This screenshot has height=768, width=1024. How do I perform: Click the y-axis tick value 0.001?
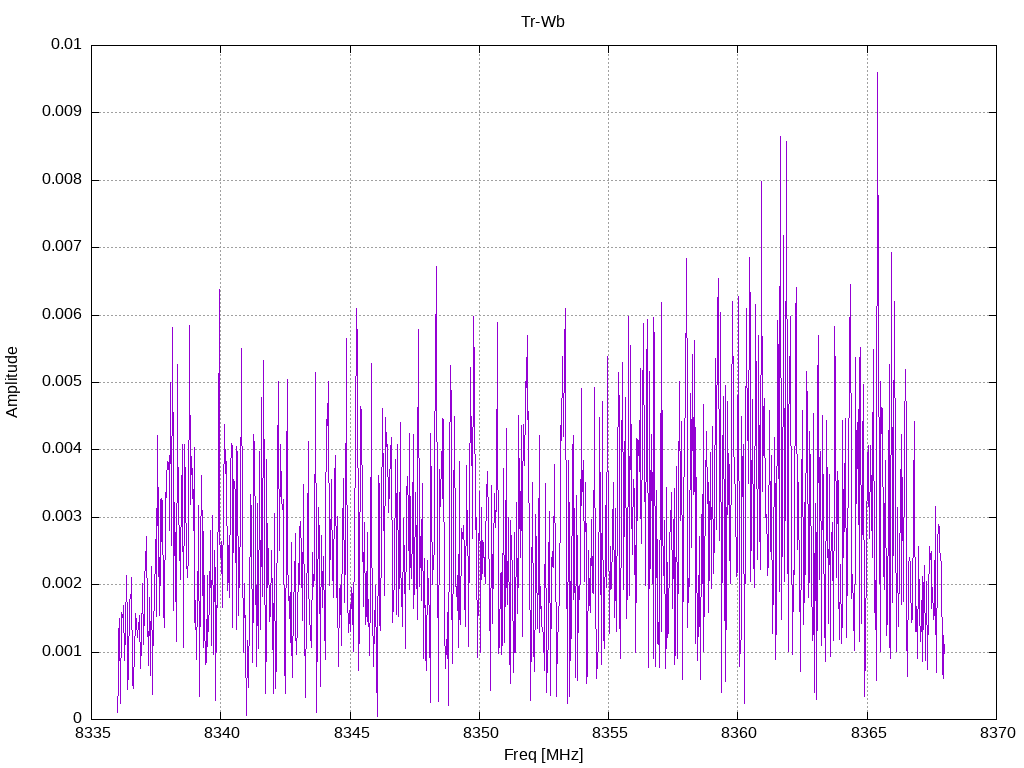coord(62,652)
